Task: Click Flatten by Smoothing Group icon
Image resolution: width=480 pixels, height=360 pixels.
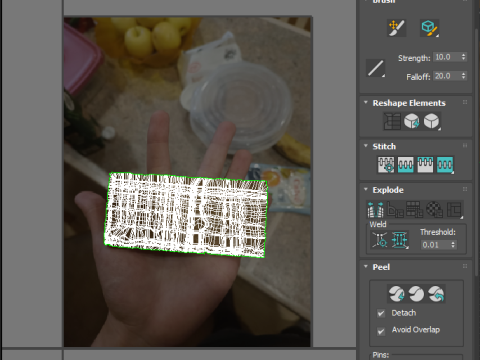Action: pyautogui.click(x=415, y=209)
